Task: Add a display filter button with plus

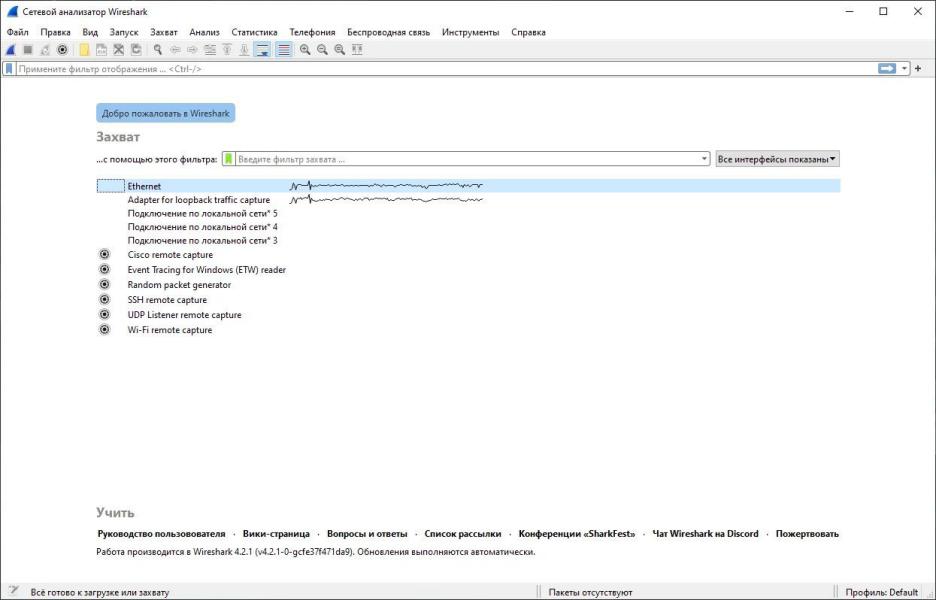Action: point(918,69)
